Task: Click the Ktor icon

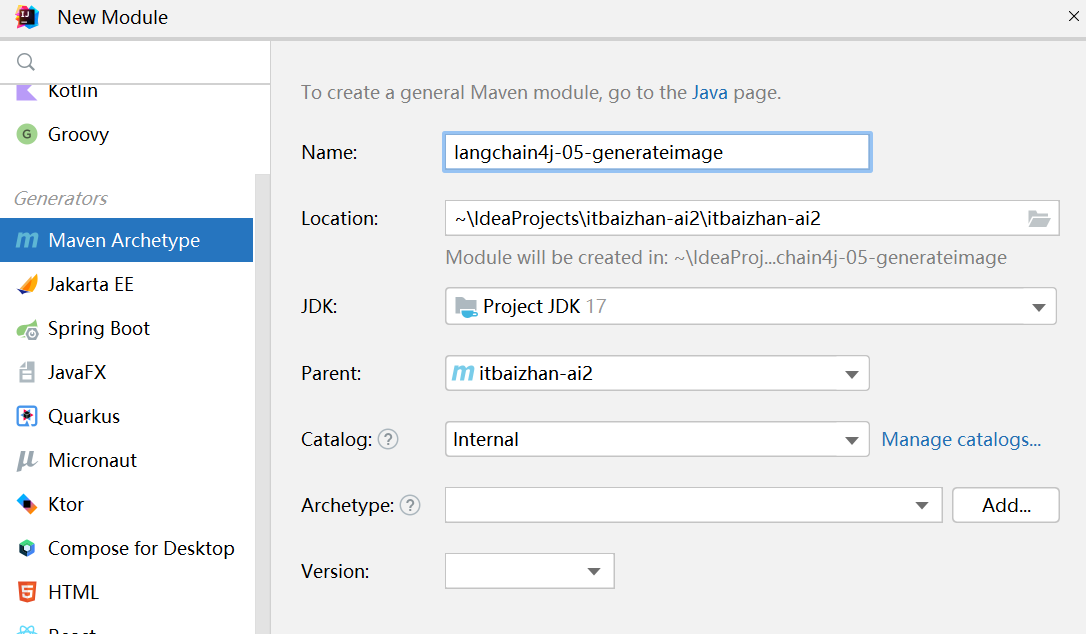Action: (26, 504)
